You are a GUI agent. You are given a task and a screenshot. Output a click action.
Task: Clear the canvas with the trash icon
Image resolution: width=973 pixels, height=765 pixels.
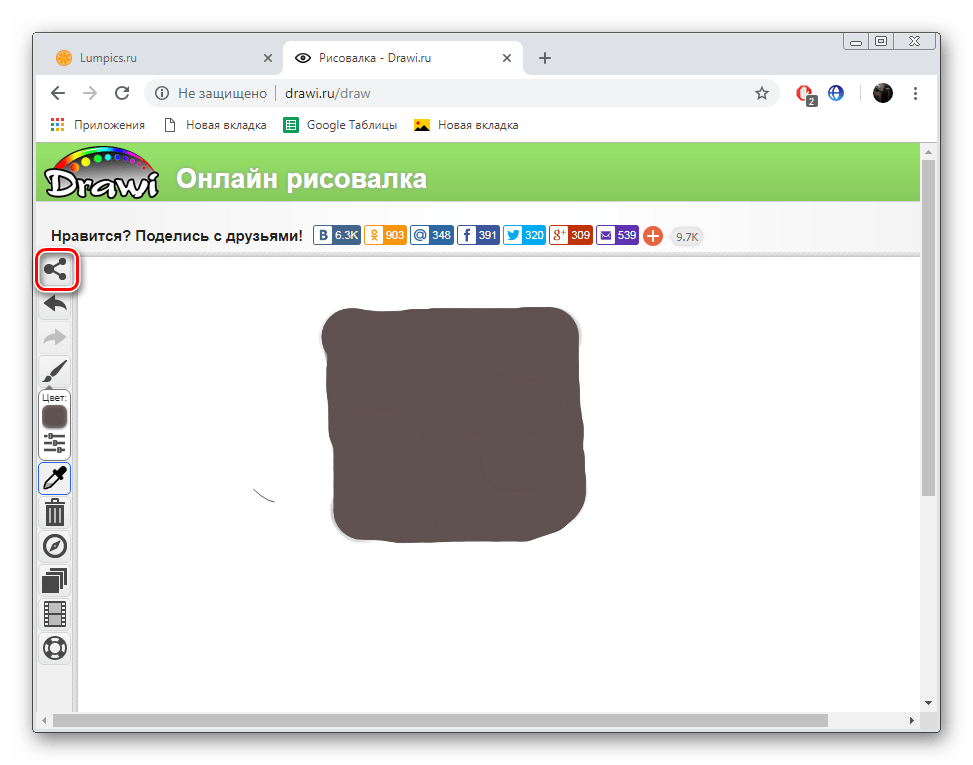pos(55,513)
